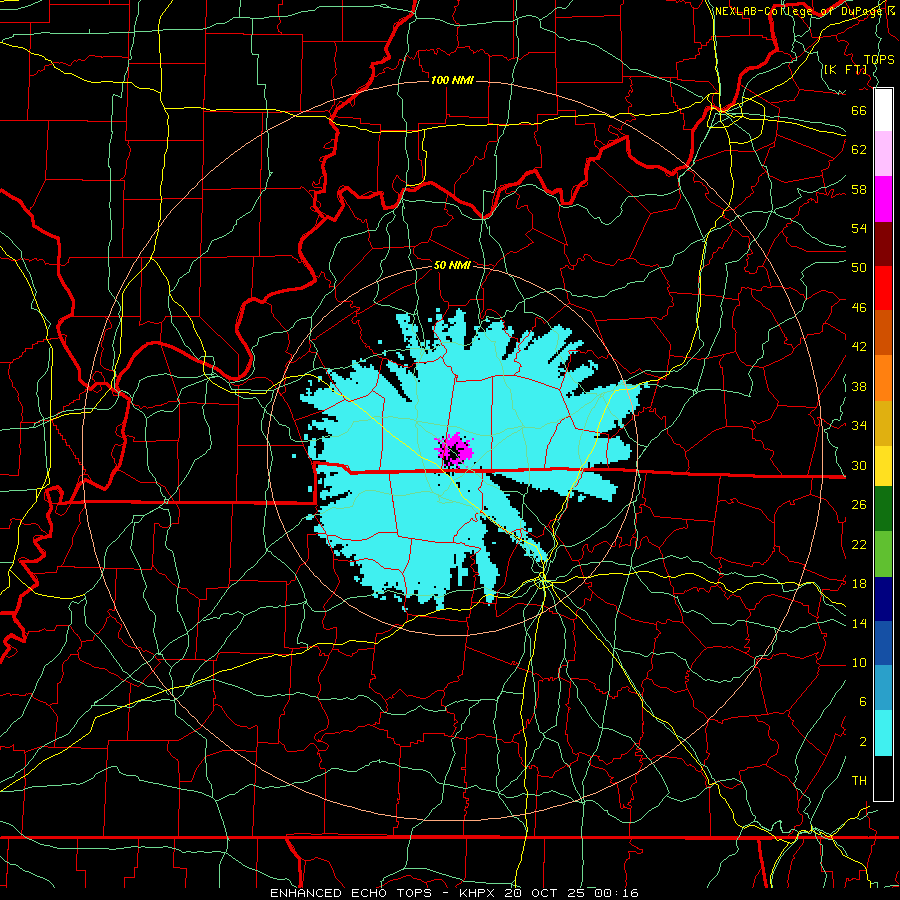Image resolution: width=900 pixels, height=900 pixels.
Task: Click the 14 legend value
Action: point(859,623)
